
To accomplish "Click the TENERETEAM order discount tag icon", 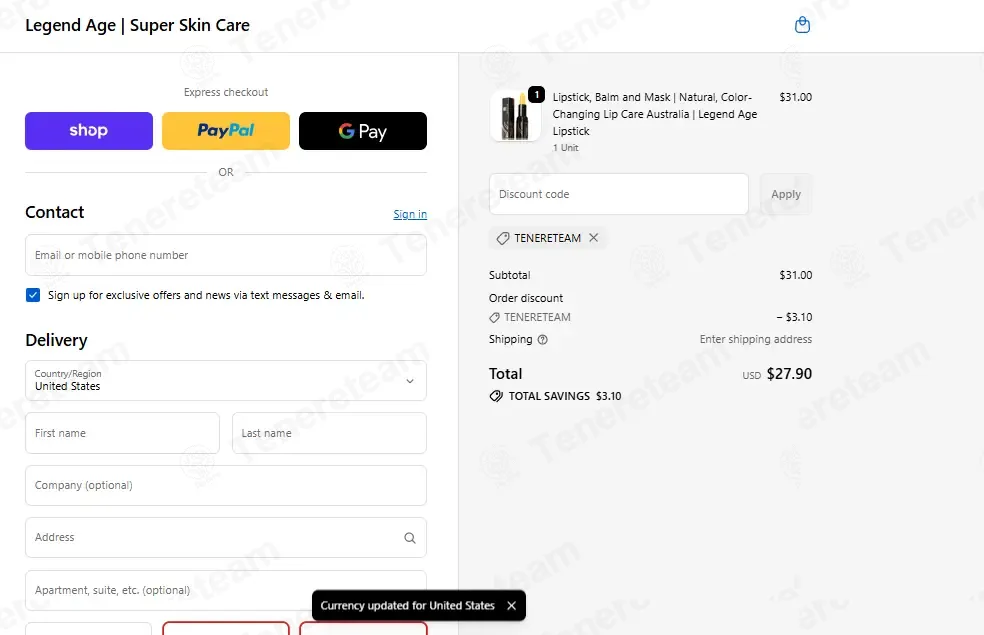I will click(495, 318).
